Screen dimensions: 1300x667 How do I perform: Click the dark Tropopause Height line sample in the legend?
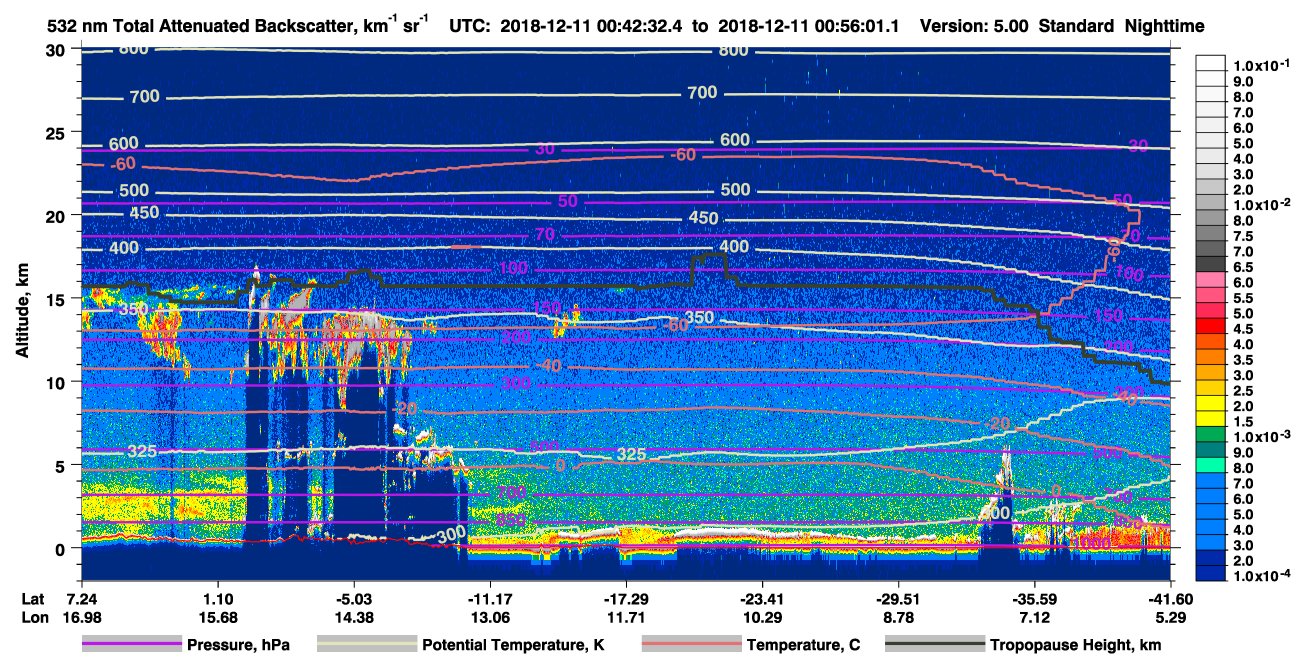935,645
